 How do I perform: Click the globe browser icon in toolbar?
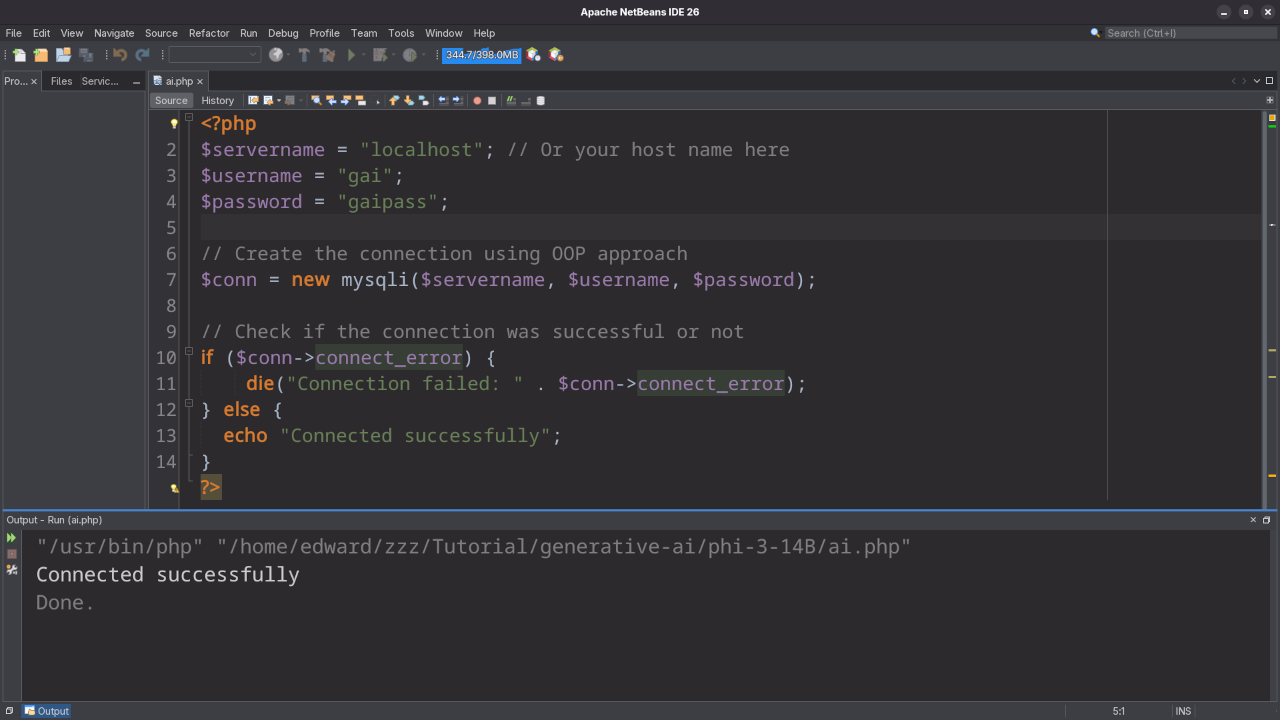click(275, 55)
